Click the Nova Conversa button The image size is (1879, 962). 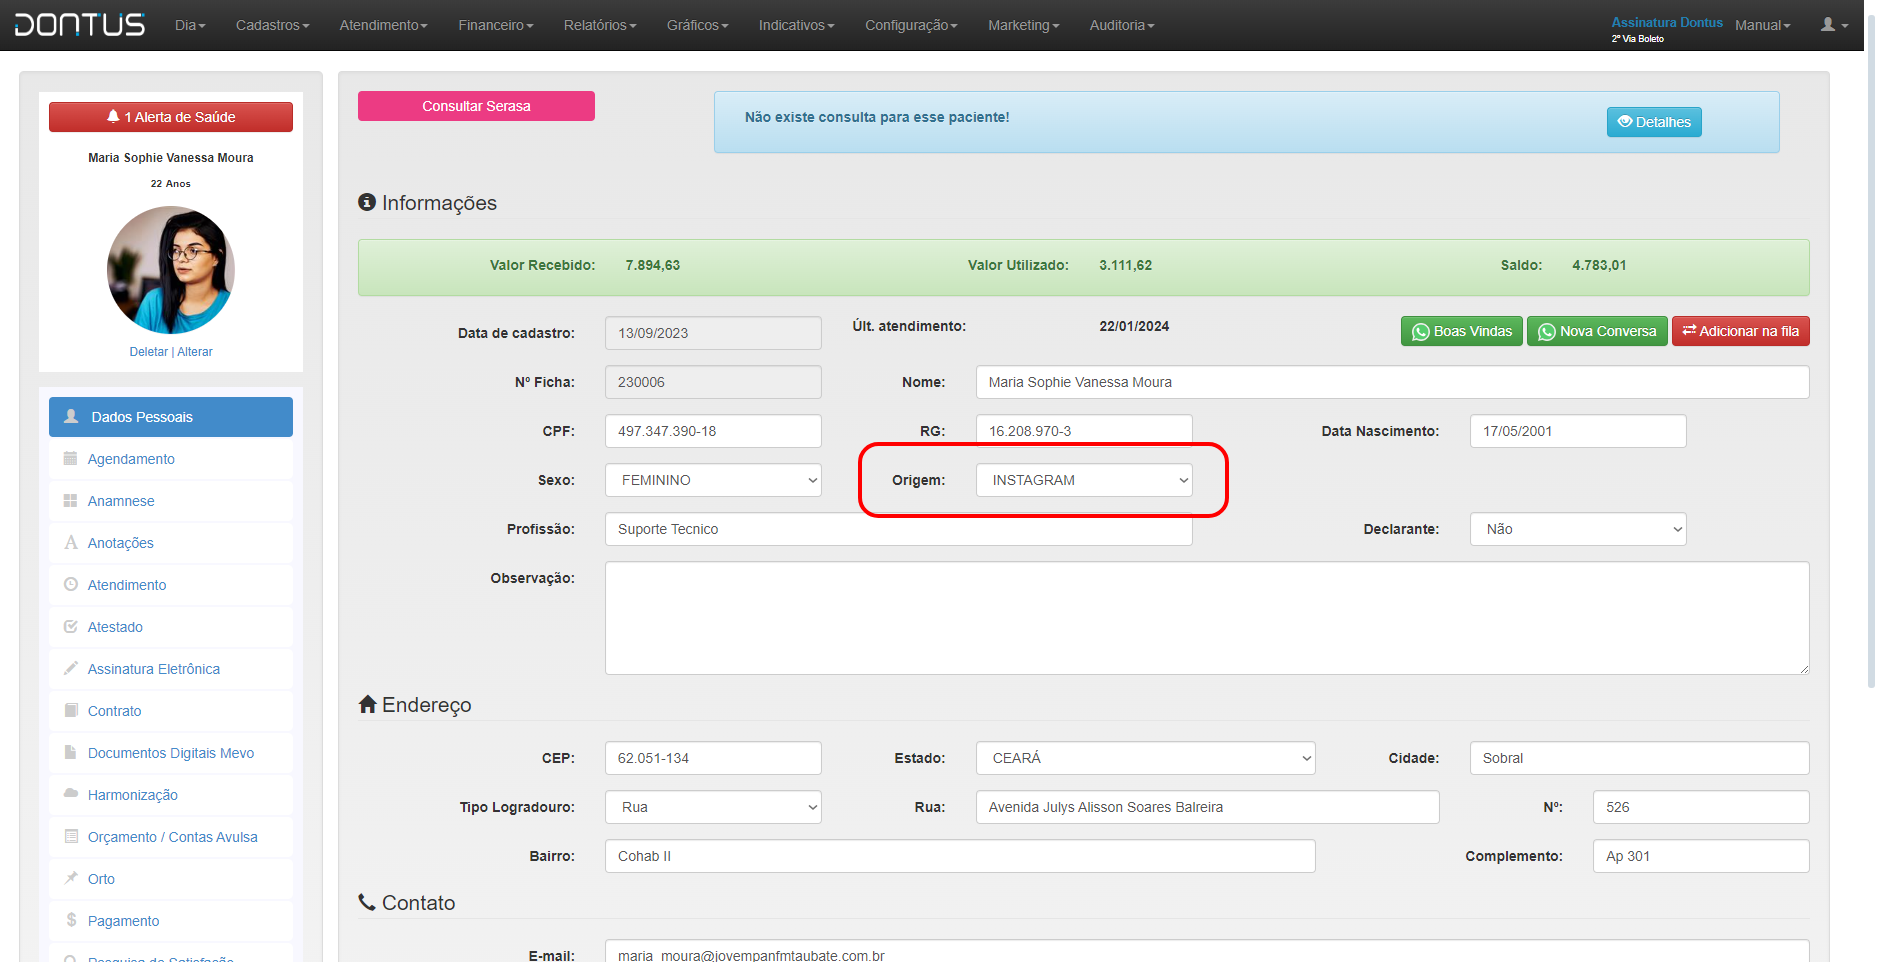1597,331
